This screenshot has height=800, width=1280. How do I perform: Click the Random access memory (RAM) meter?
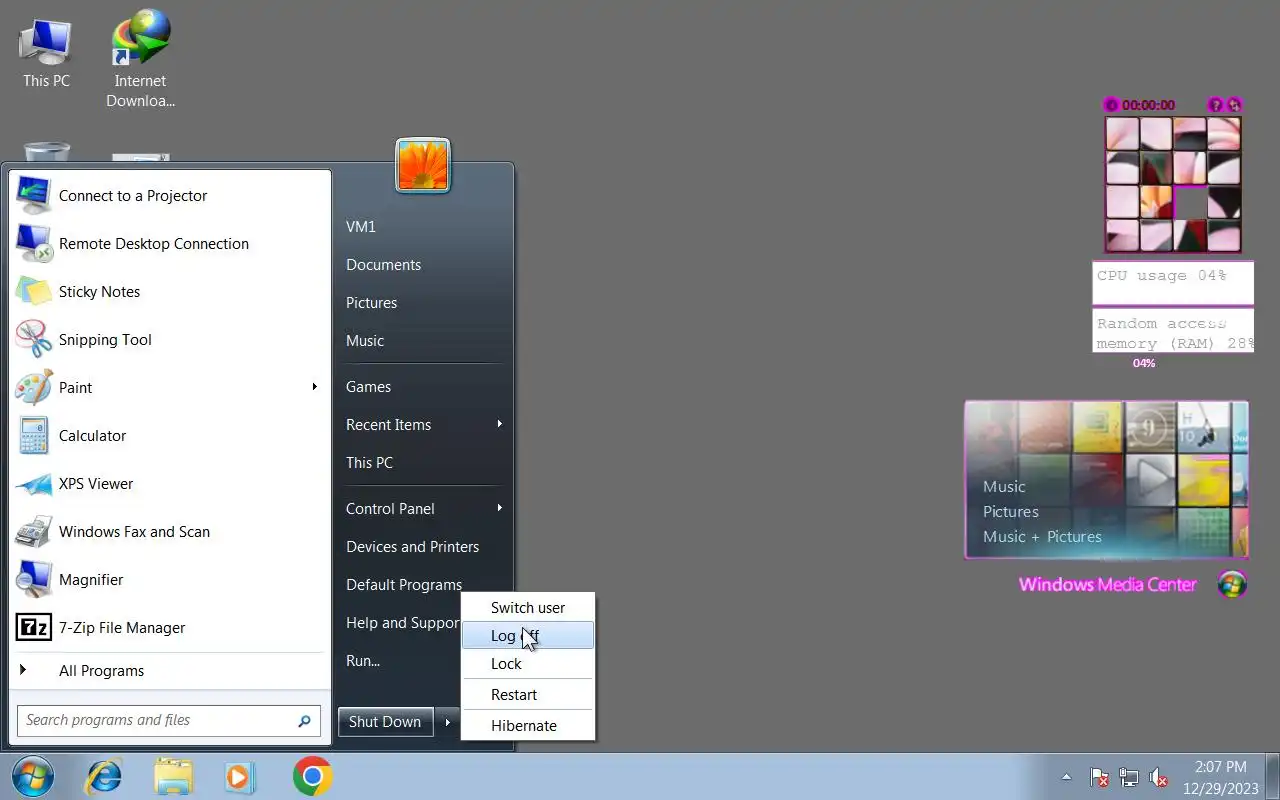pos(1172,331)
